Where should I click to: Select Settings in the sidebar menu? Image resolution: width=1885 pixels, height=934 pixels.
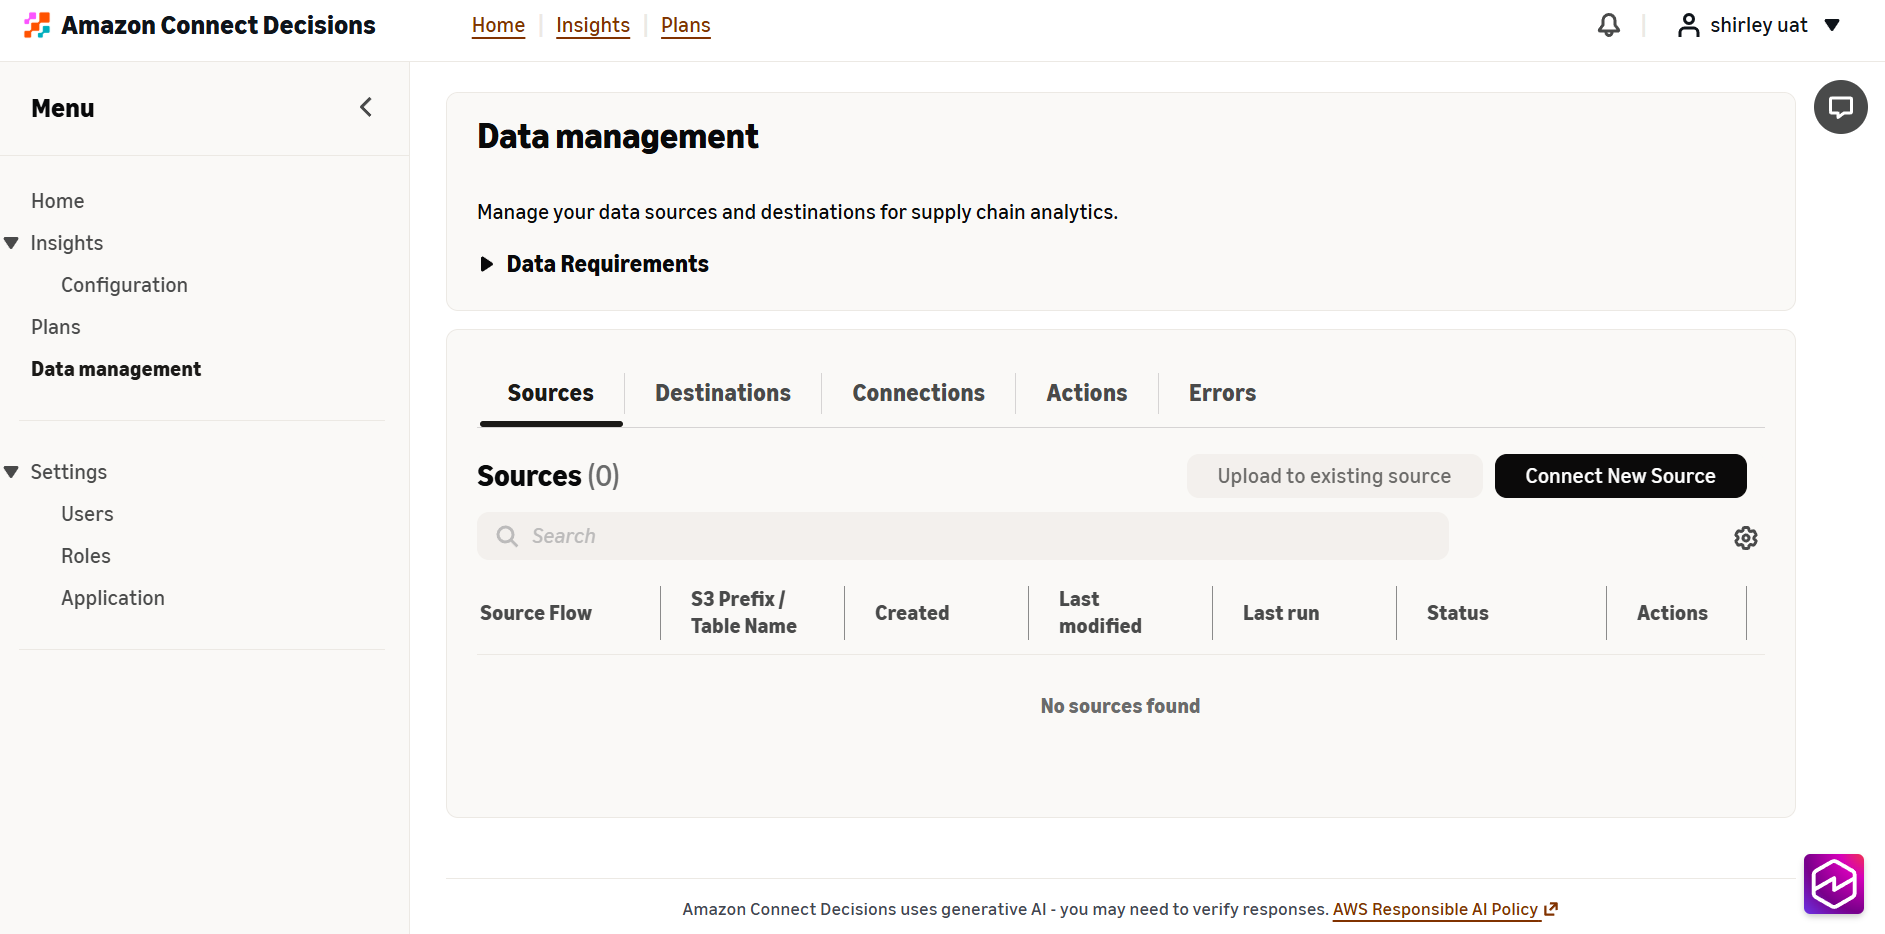tap(69, 472)
